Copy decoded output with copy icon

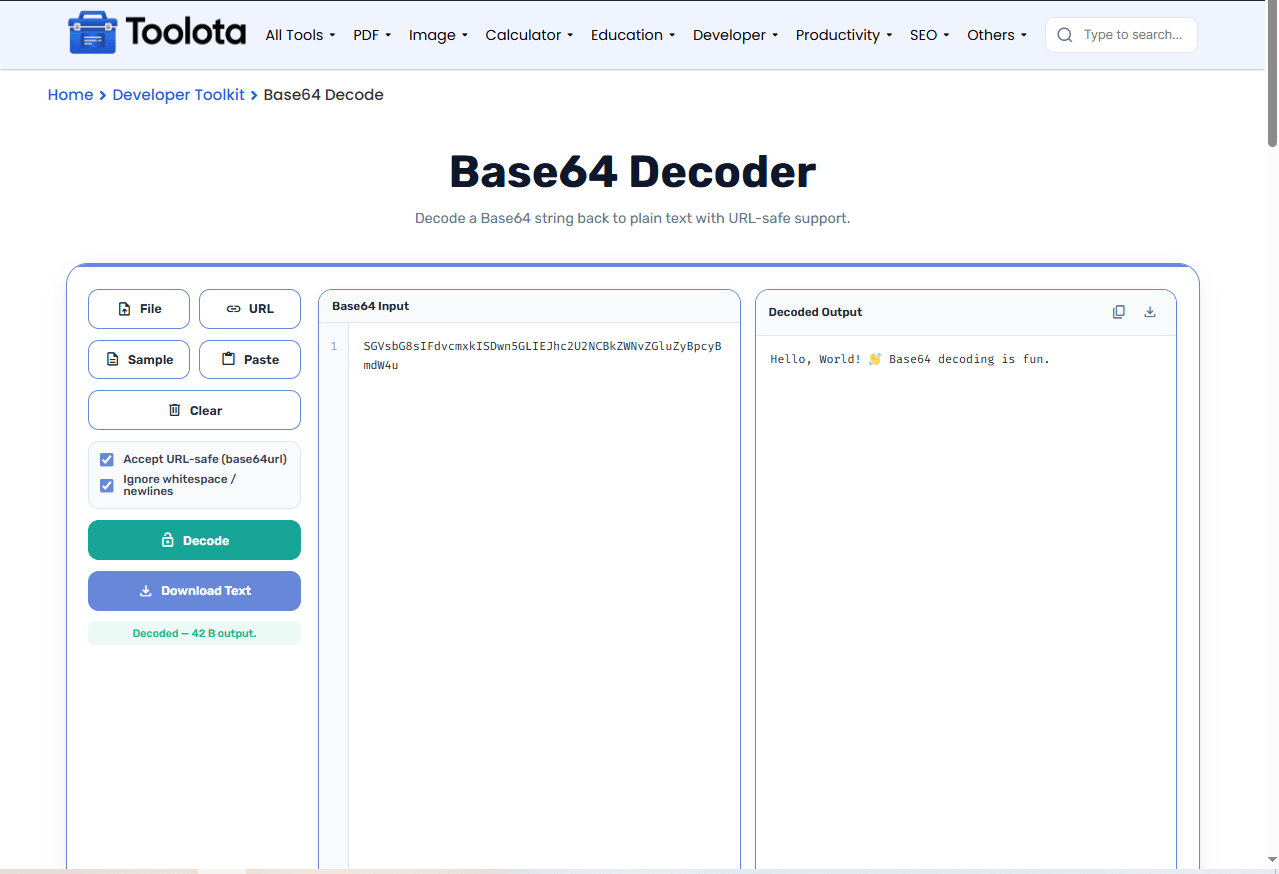point(1119,312)
